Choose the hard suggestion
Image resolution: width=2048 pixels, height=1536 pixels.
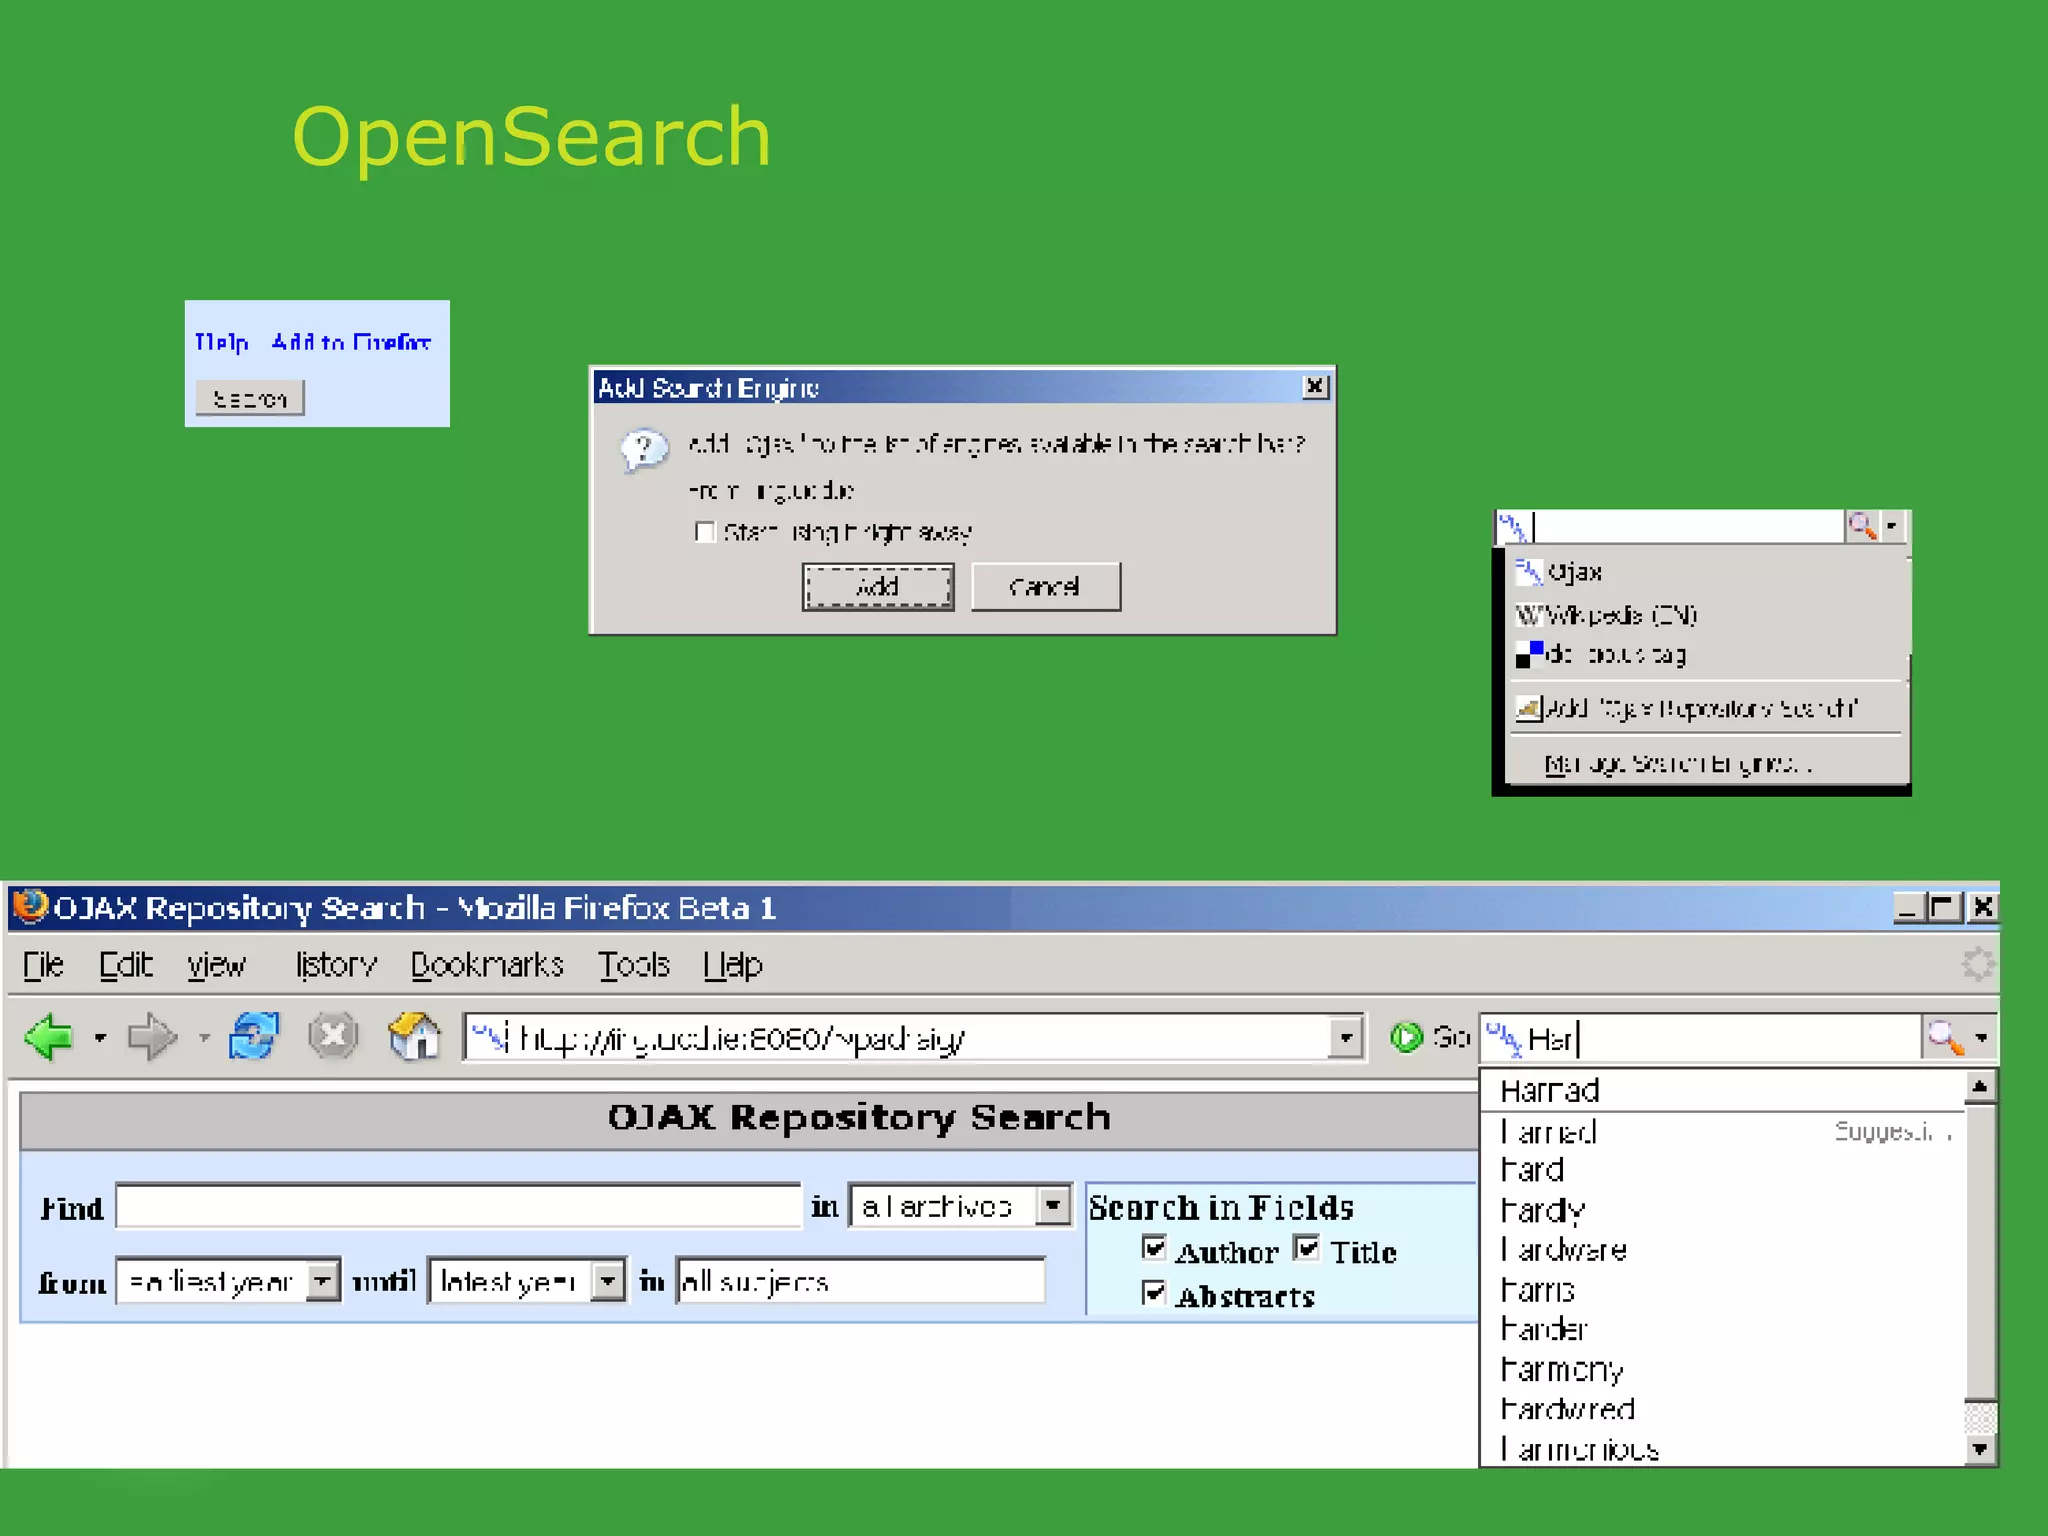coord(1722,1170)
